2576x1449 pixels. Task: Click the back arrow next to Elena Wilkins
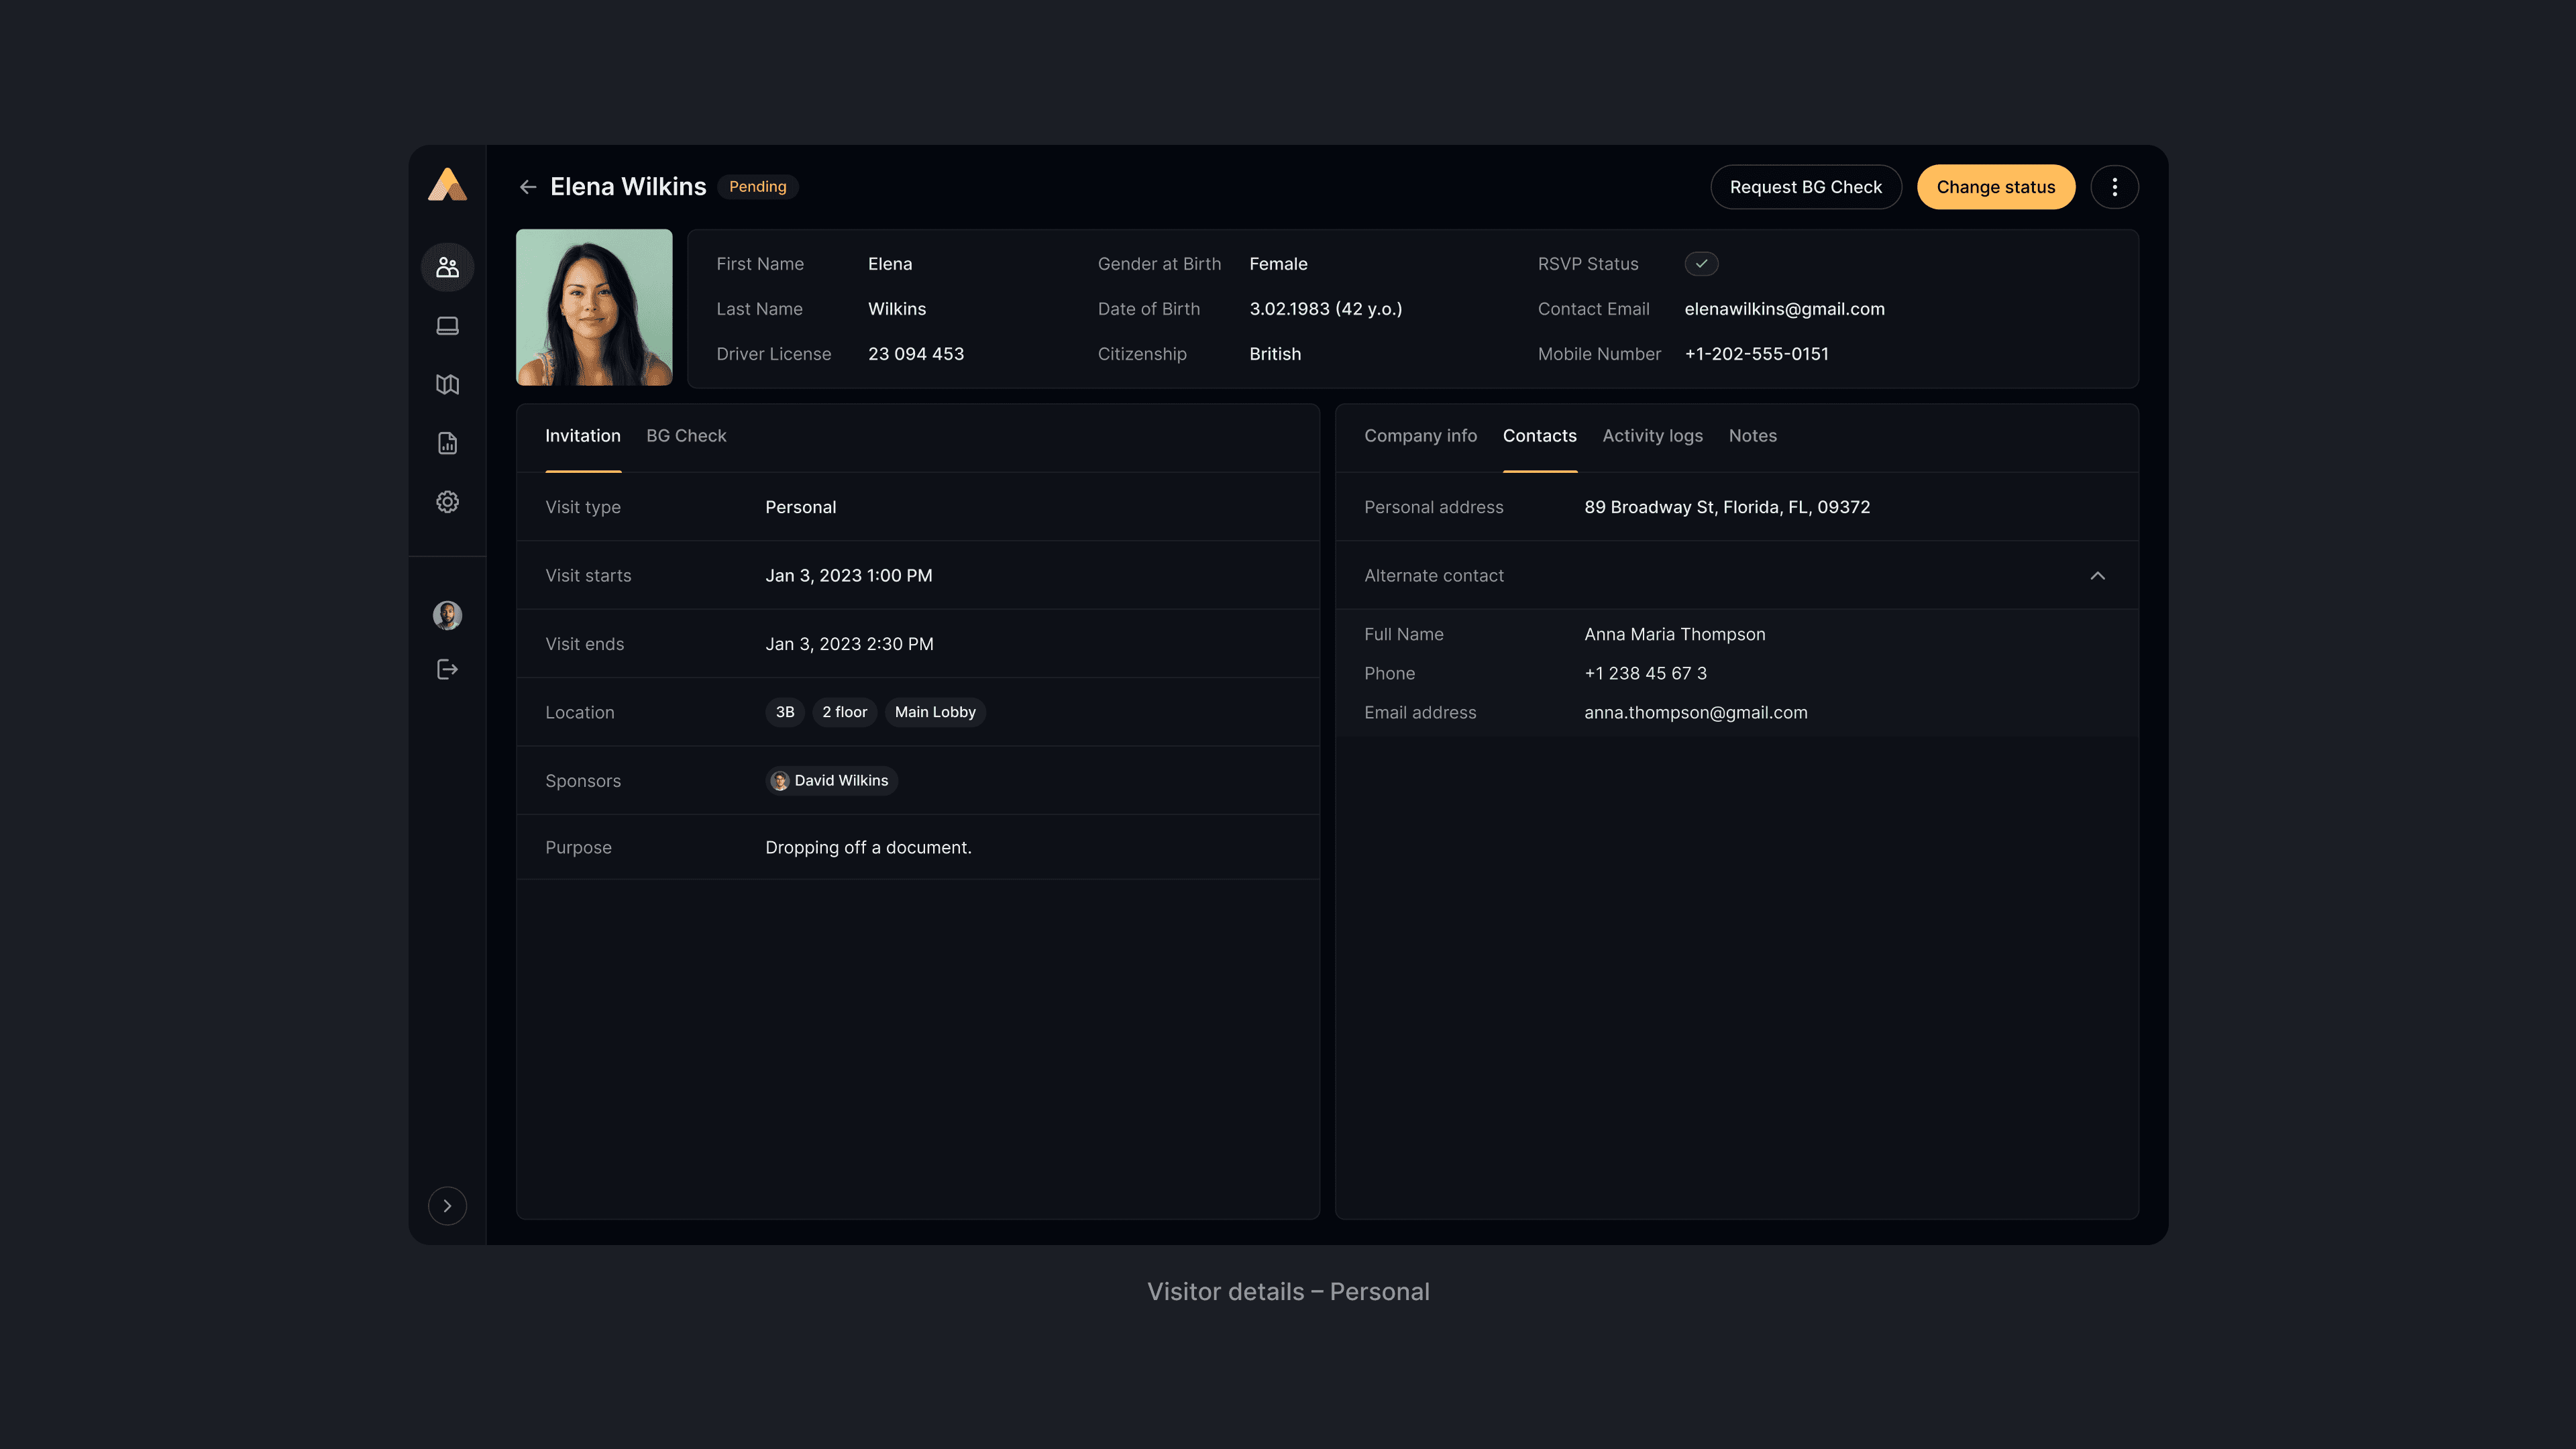pyautogui.click(x=528, y=187)
